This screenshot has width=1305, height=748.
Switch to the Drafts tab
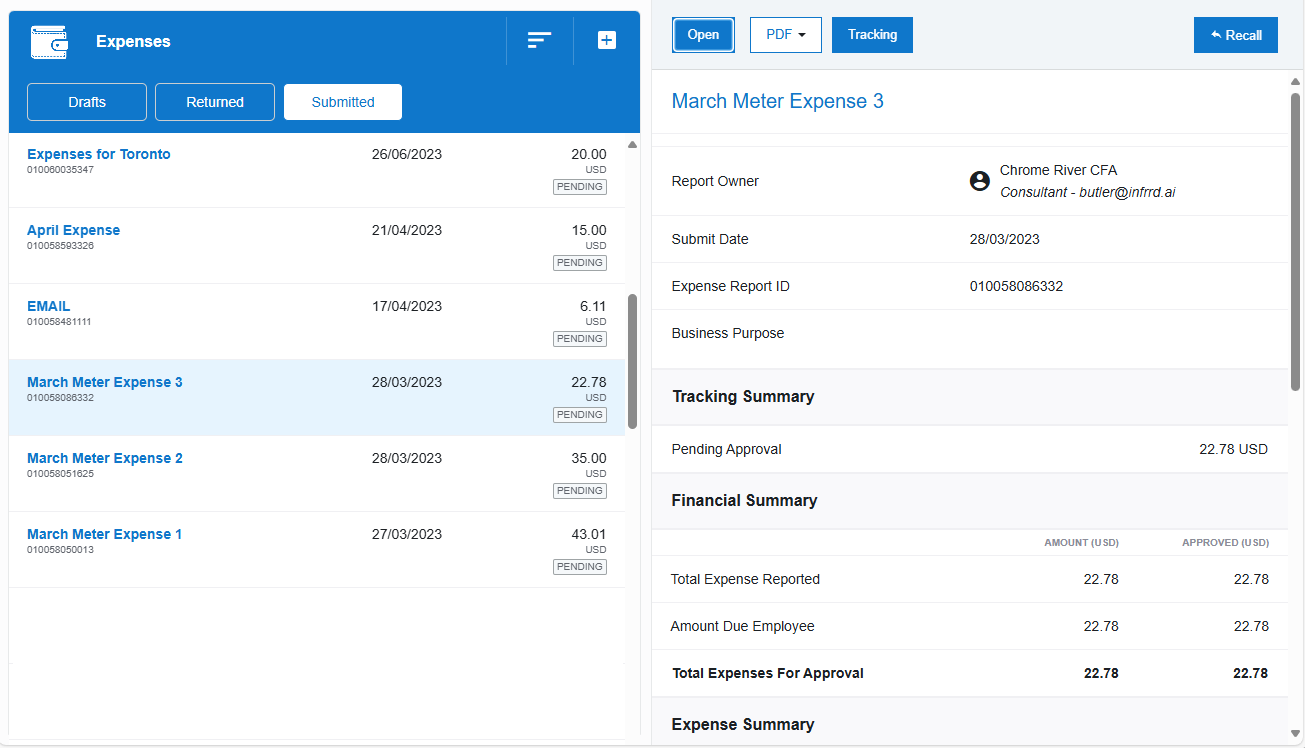[87, 102]
